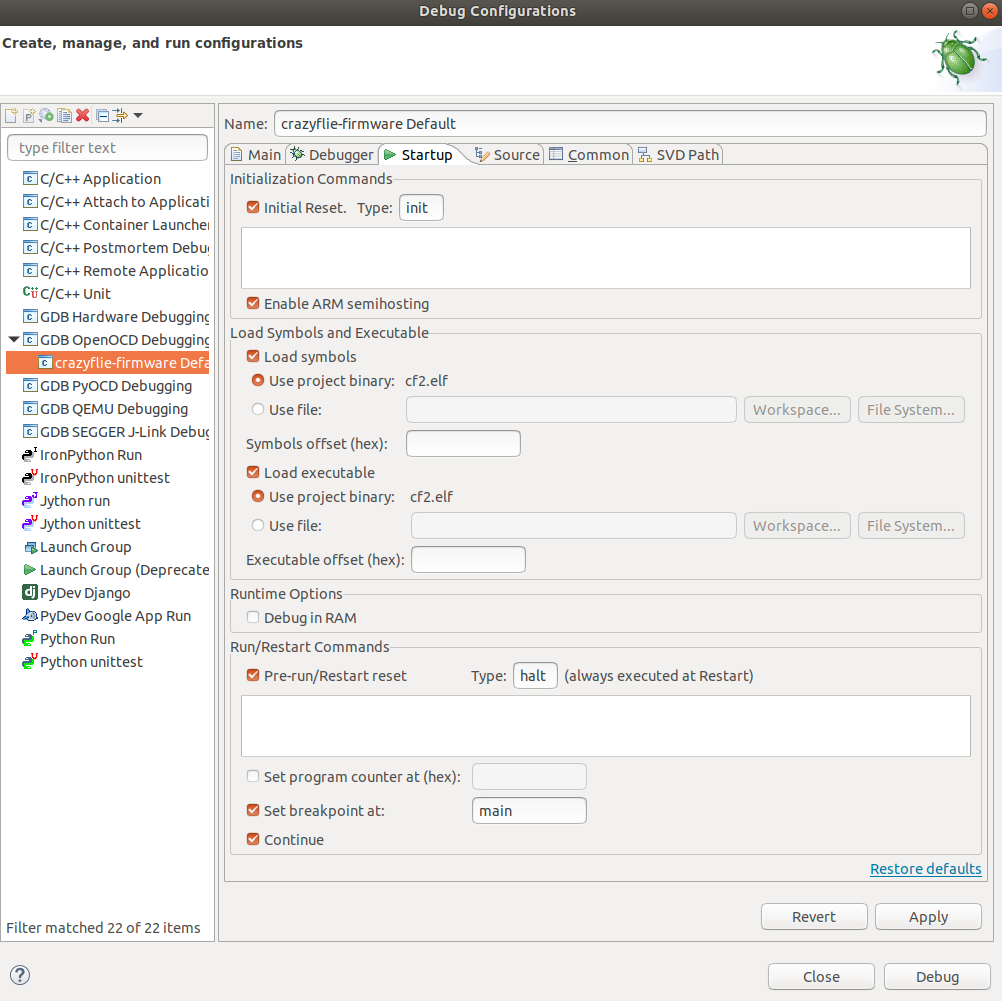Click the New launch configuration icon
Screen dimensions: 1002x1001
point(11,116)
